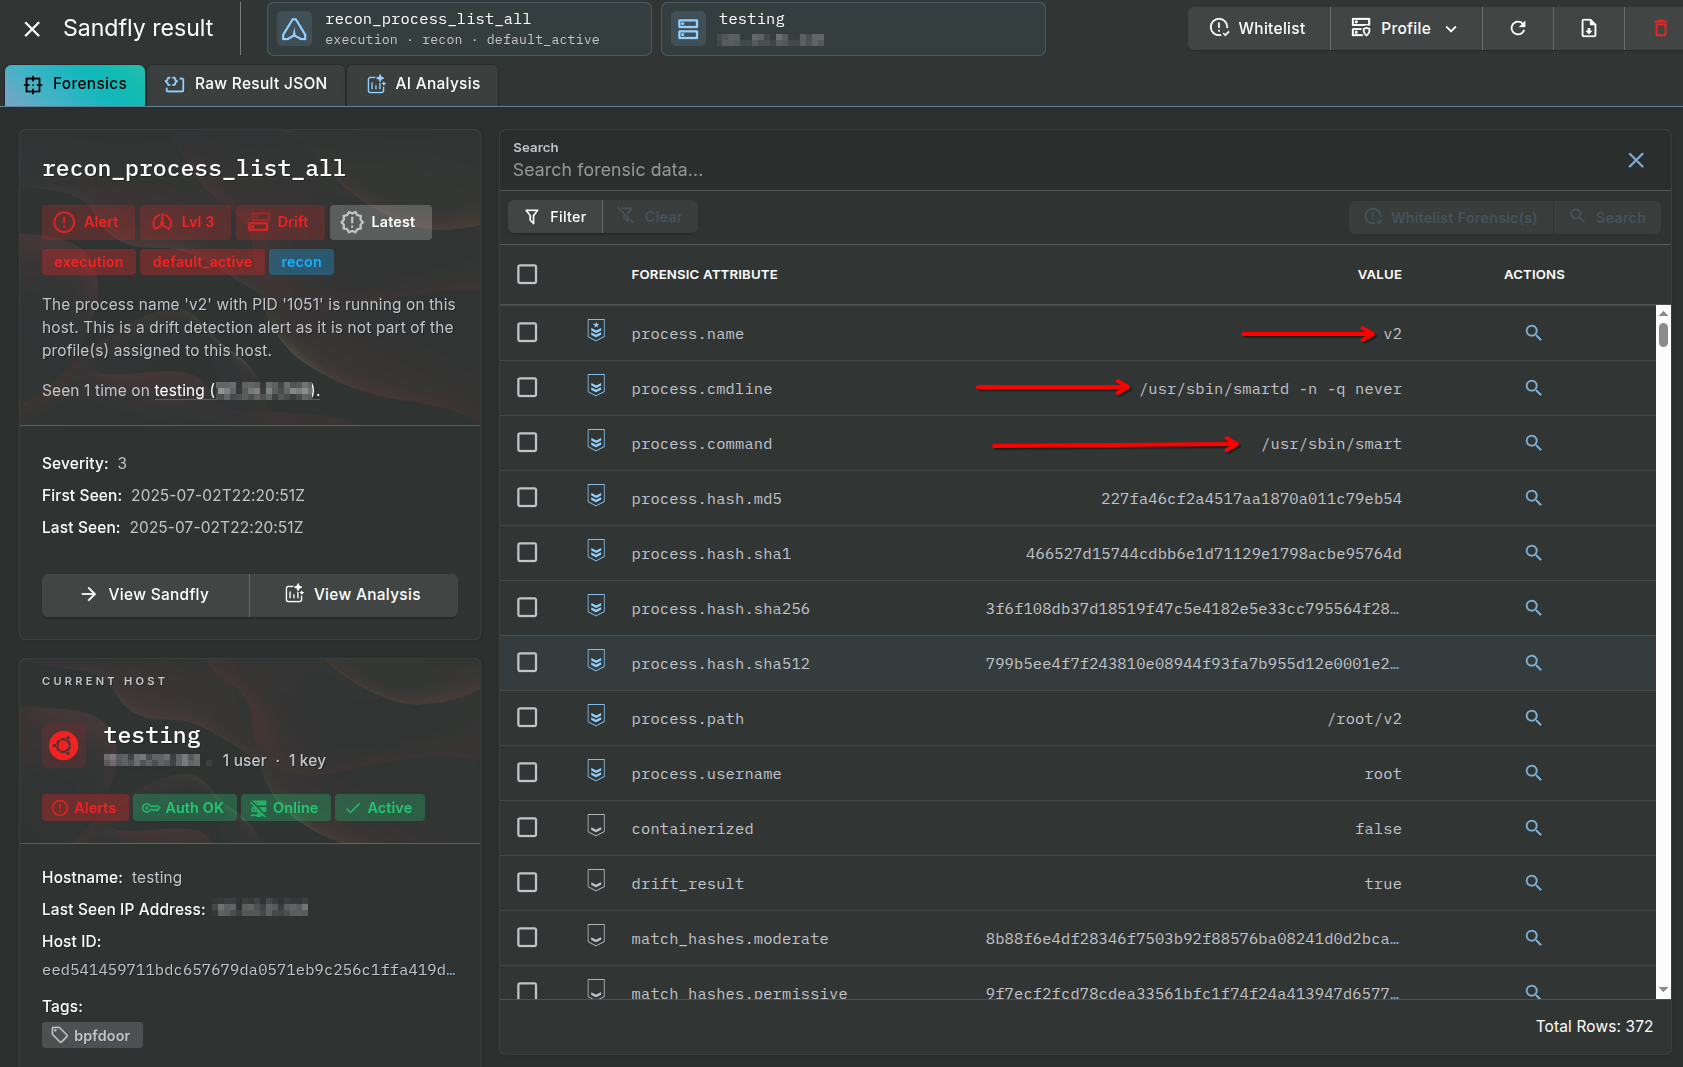Click the testing host card in header
Image resolution: width=1683 pixels, height=1067 pixels.
pos(853,29)
